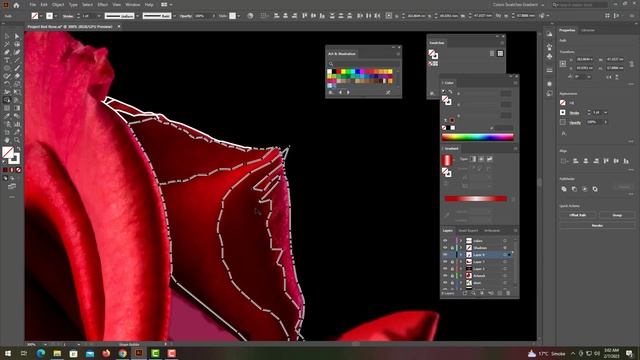
Task: Choose Linear gradient type
Action: tap(473, 159)
